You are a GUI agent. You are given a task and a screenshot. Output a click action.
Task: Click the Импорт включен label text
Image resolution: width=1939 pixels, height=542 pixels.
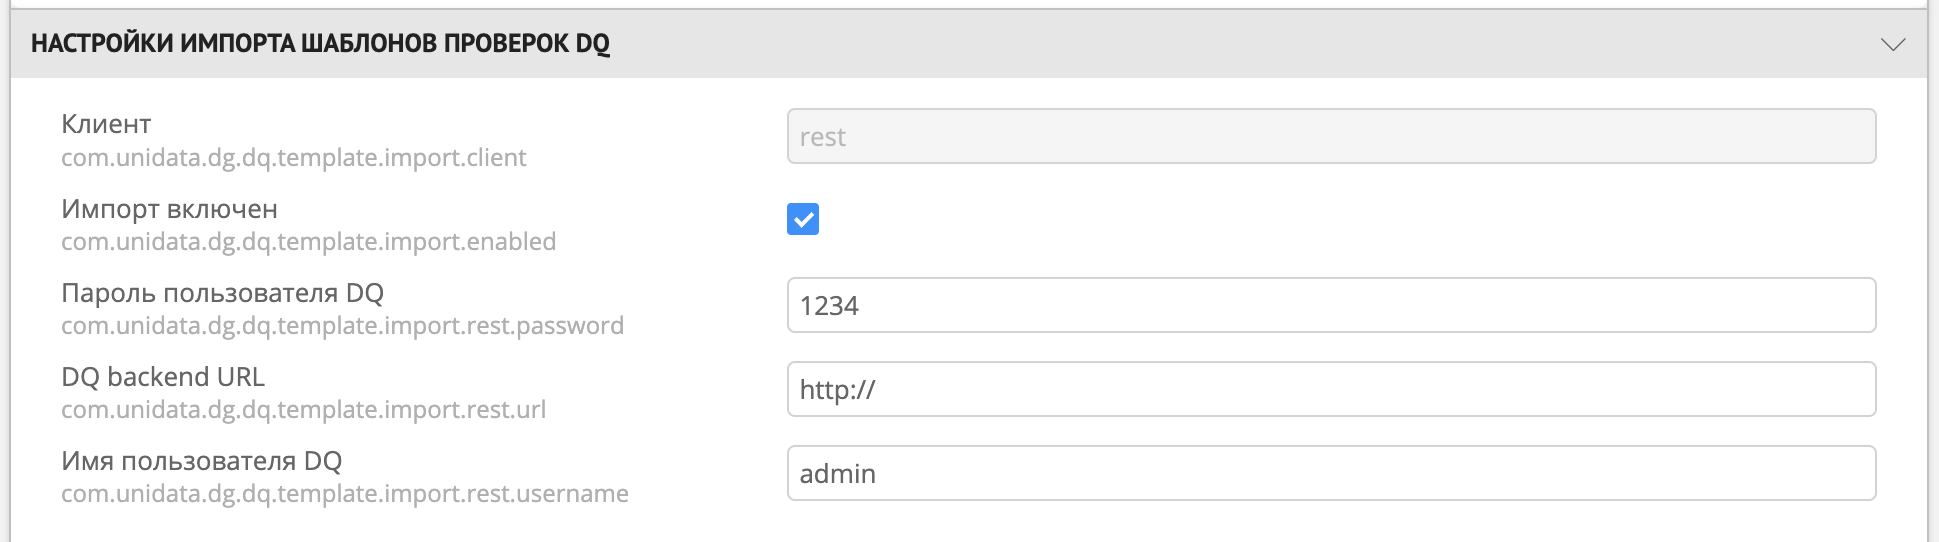coord(169,209)
